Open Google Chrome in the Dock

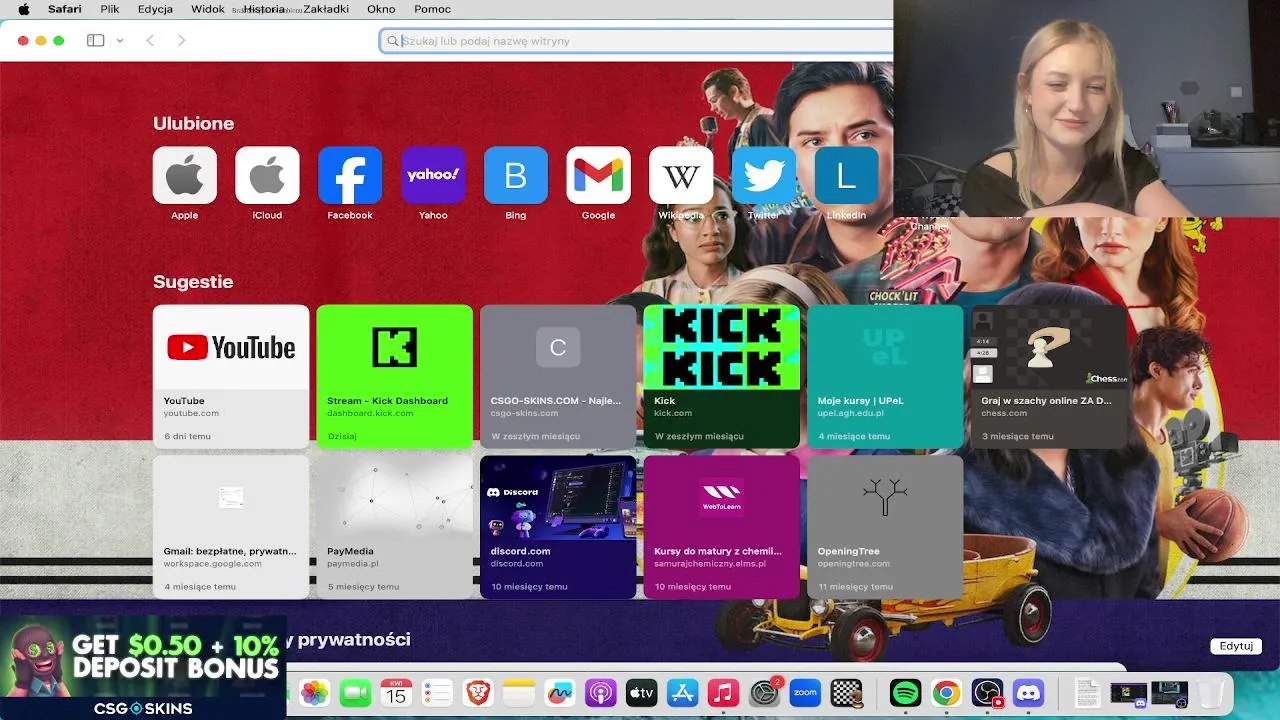coord(946,693)
